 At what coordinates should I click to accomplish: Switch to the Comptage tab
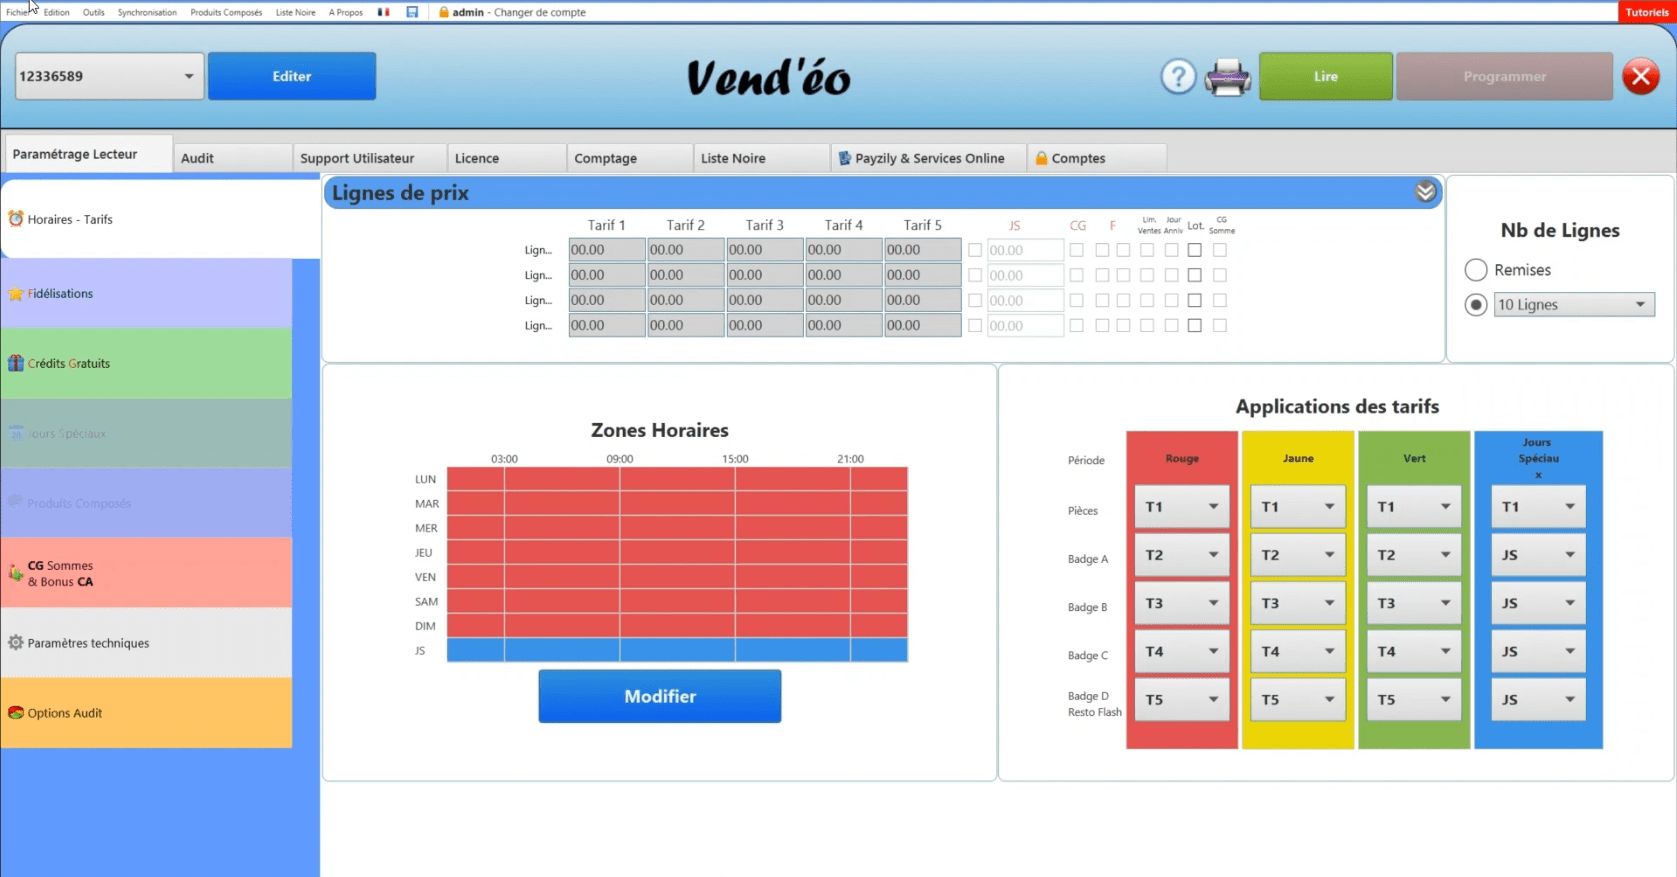tap(630, 158)
